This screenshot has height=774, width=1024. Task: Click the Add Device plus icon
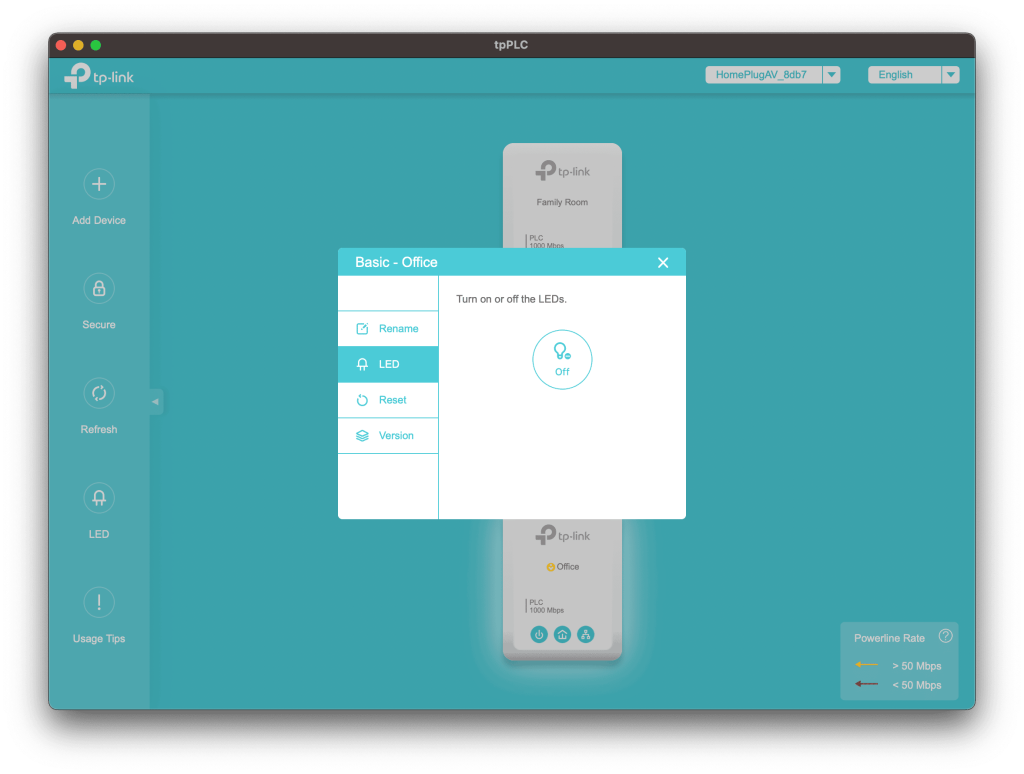(99, 184)
